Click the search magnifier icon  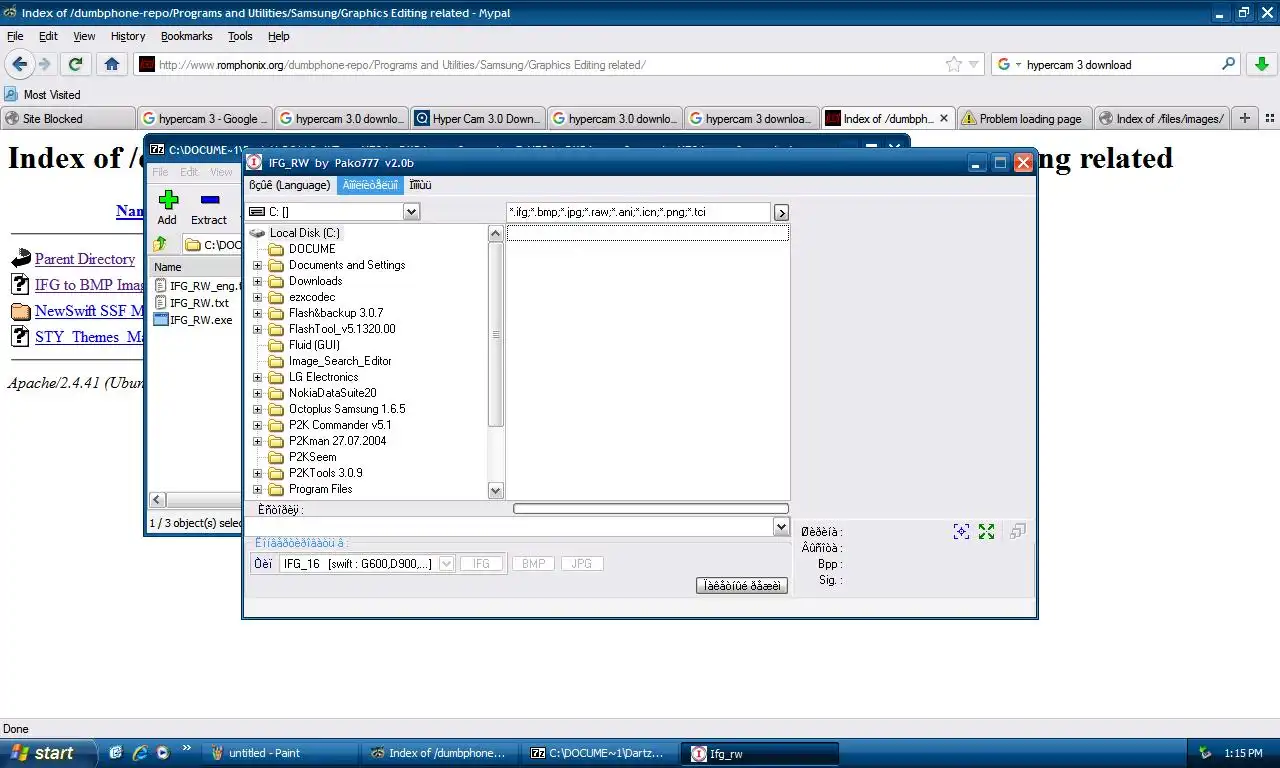[x=1229, y=64]
